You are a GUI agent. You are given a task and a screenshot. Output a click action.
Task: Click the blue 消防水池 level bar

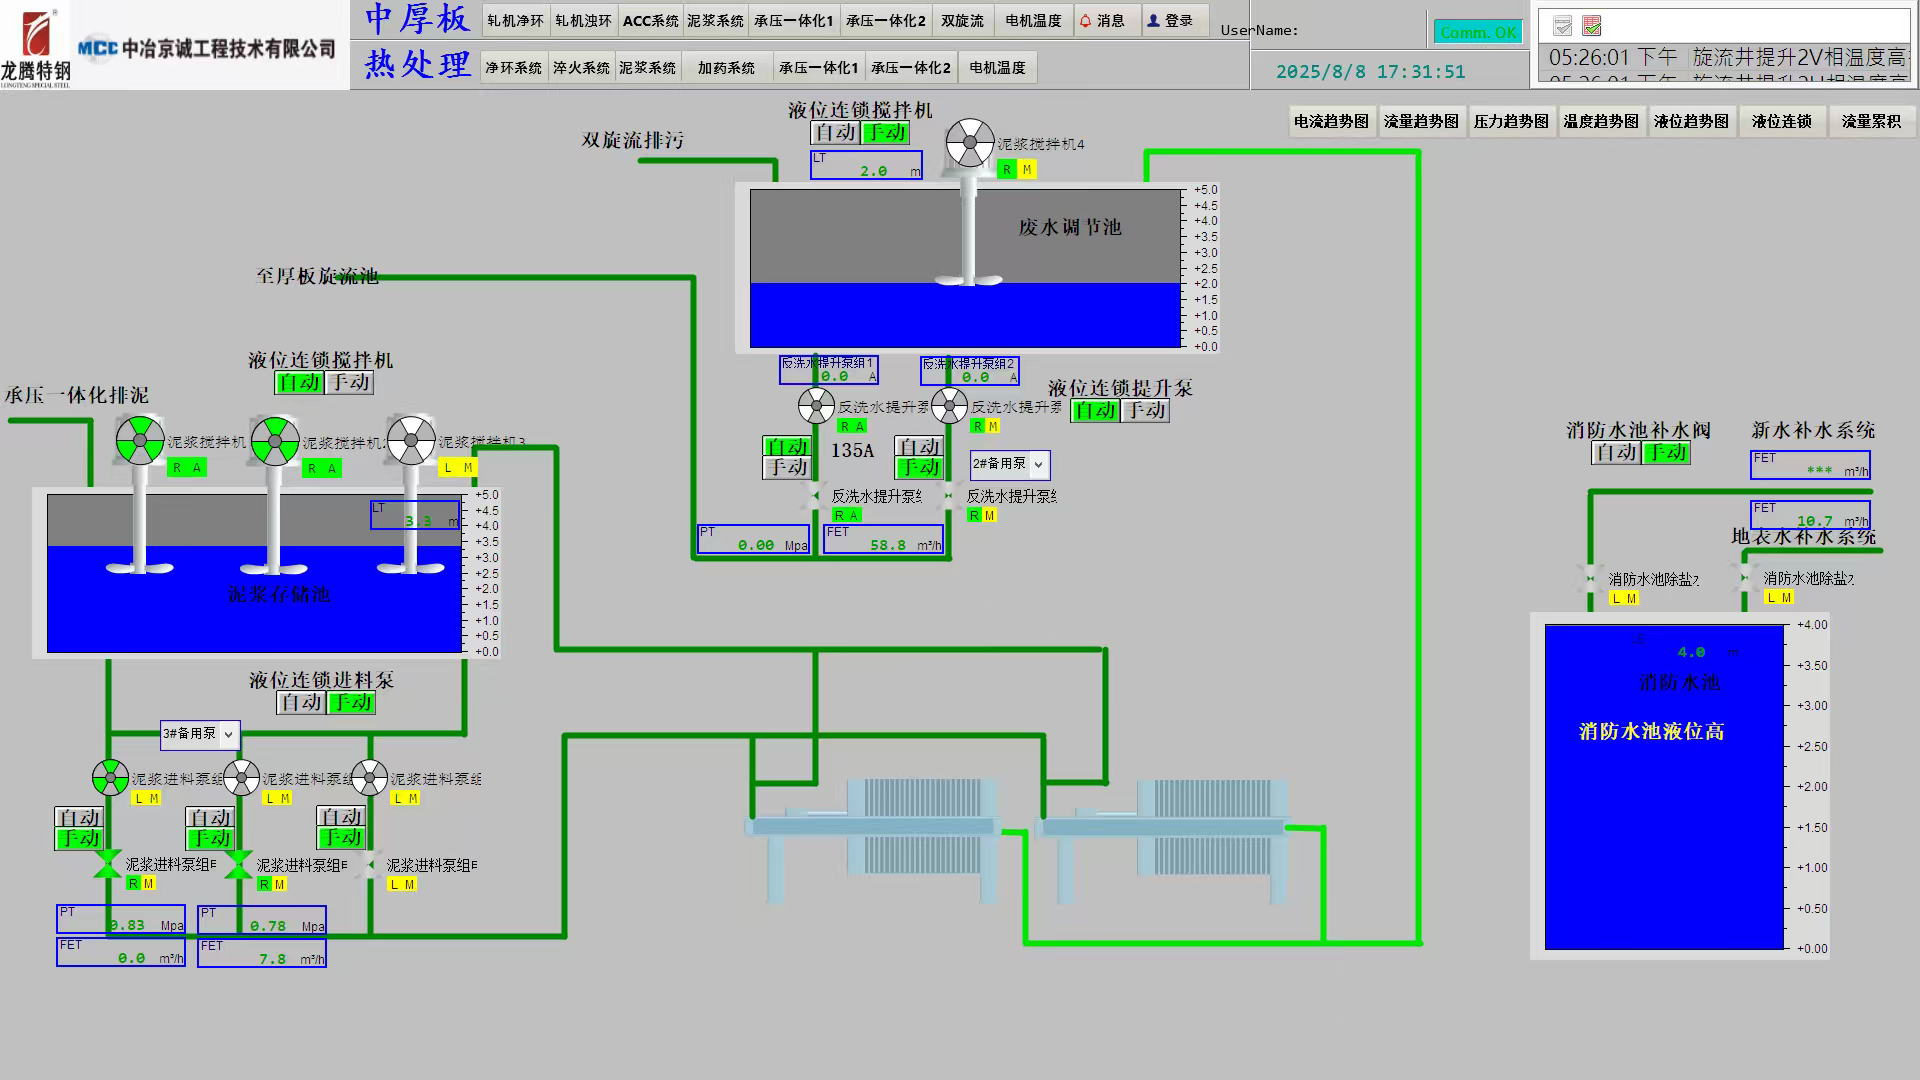1664,830
